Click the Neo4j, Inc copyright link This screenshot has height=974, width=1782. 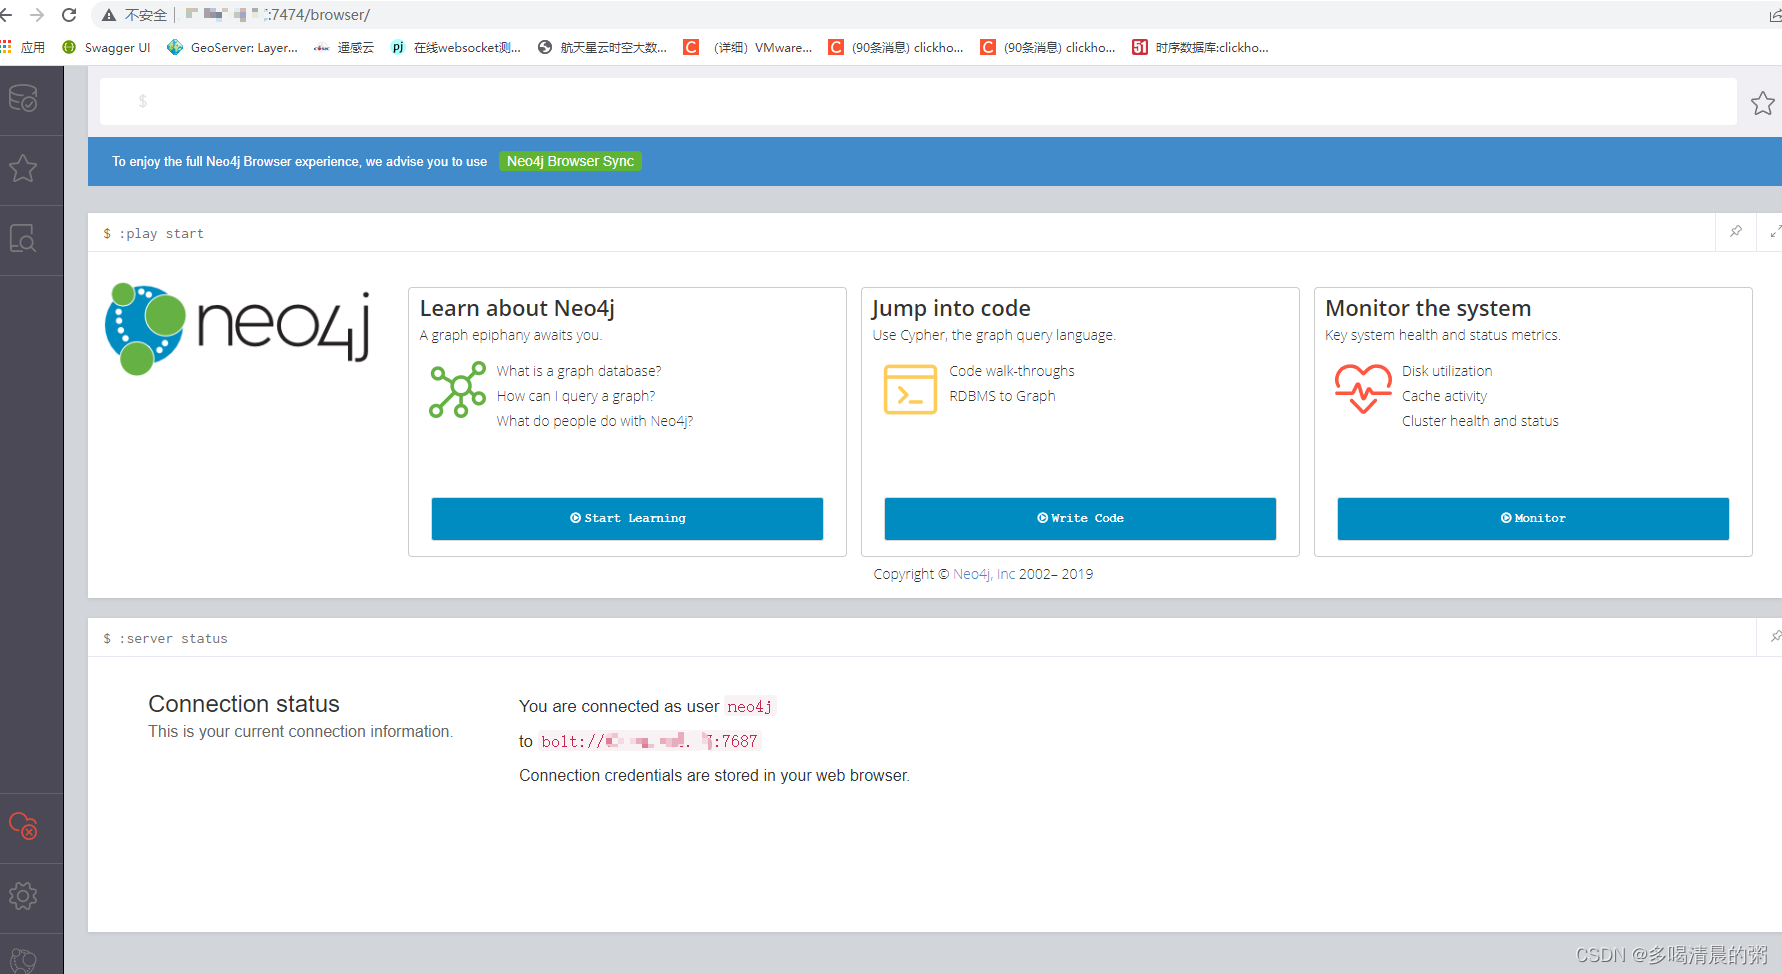[984, 574]
